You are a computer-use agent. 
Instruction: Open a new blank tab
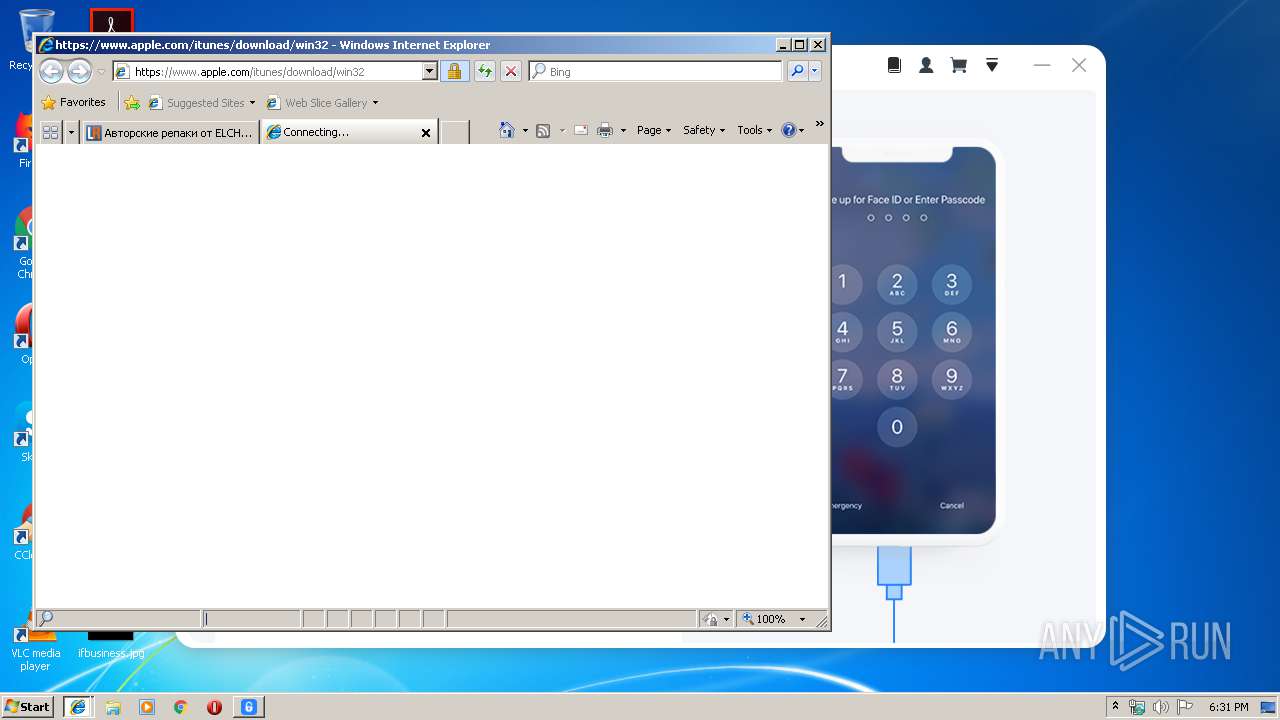click(455, 132)
